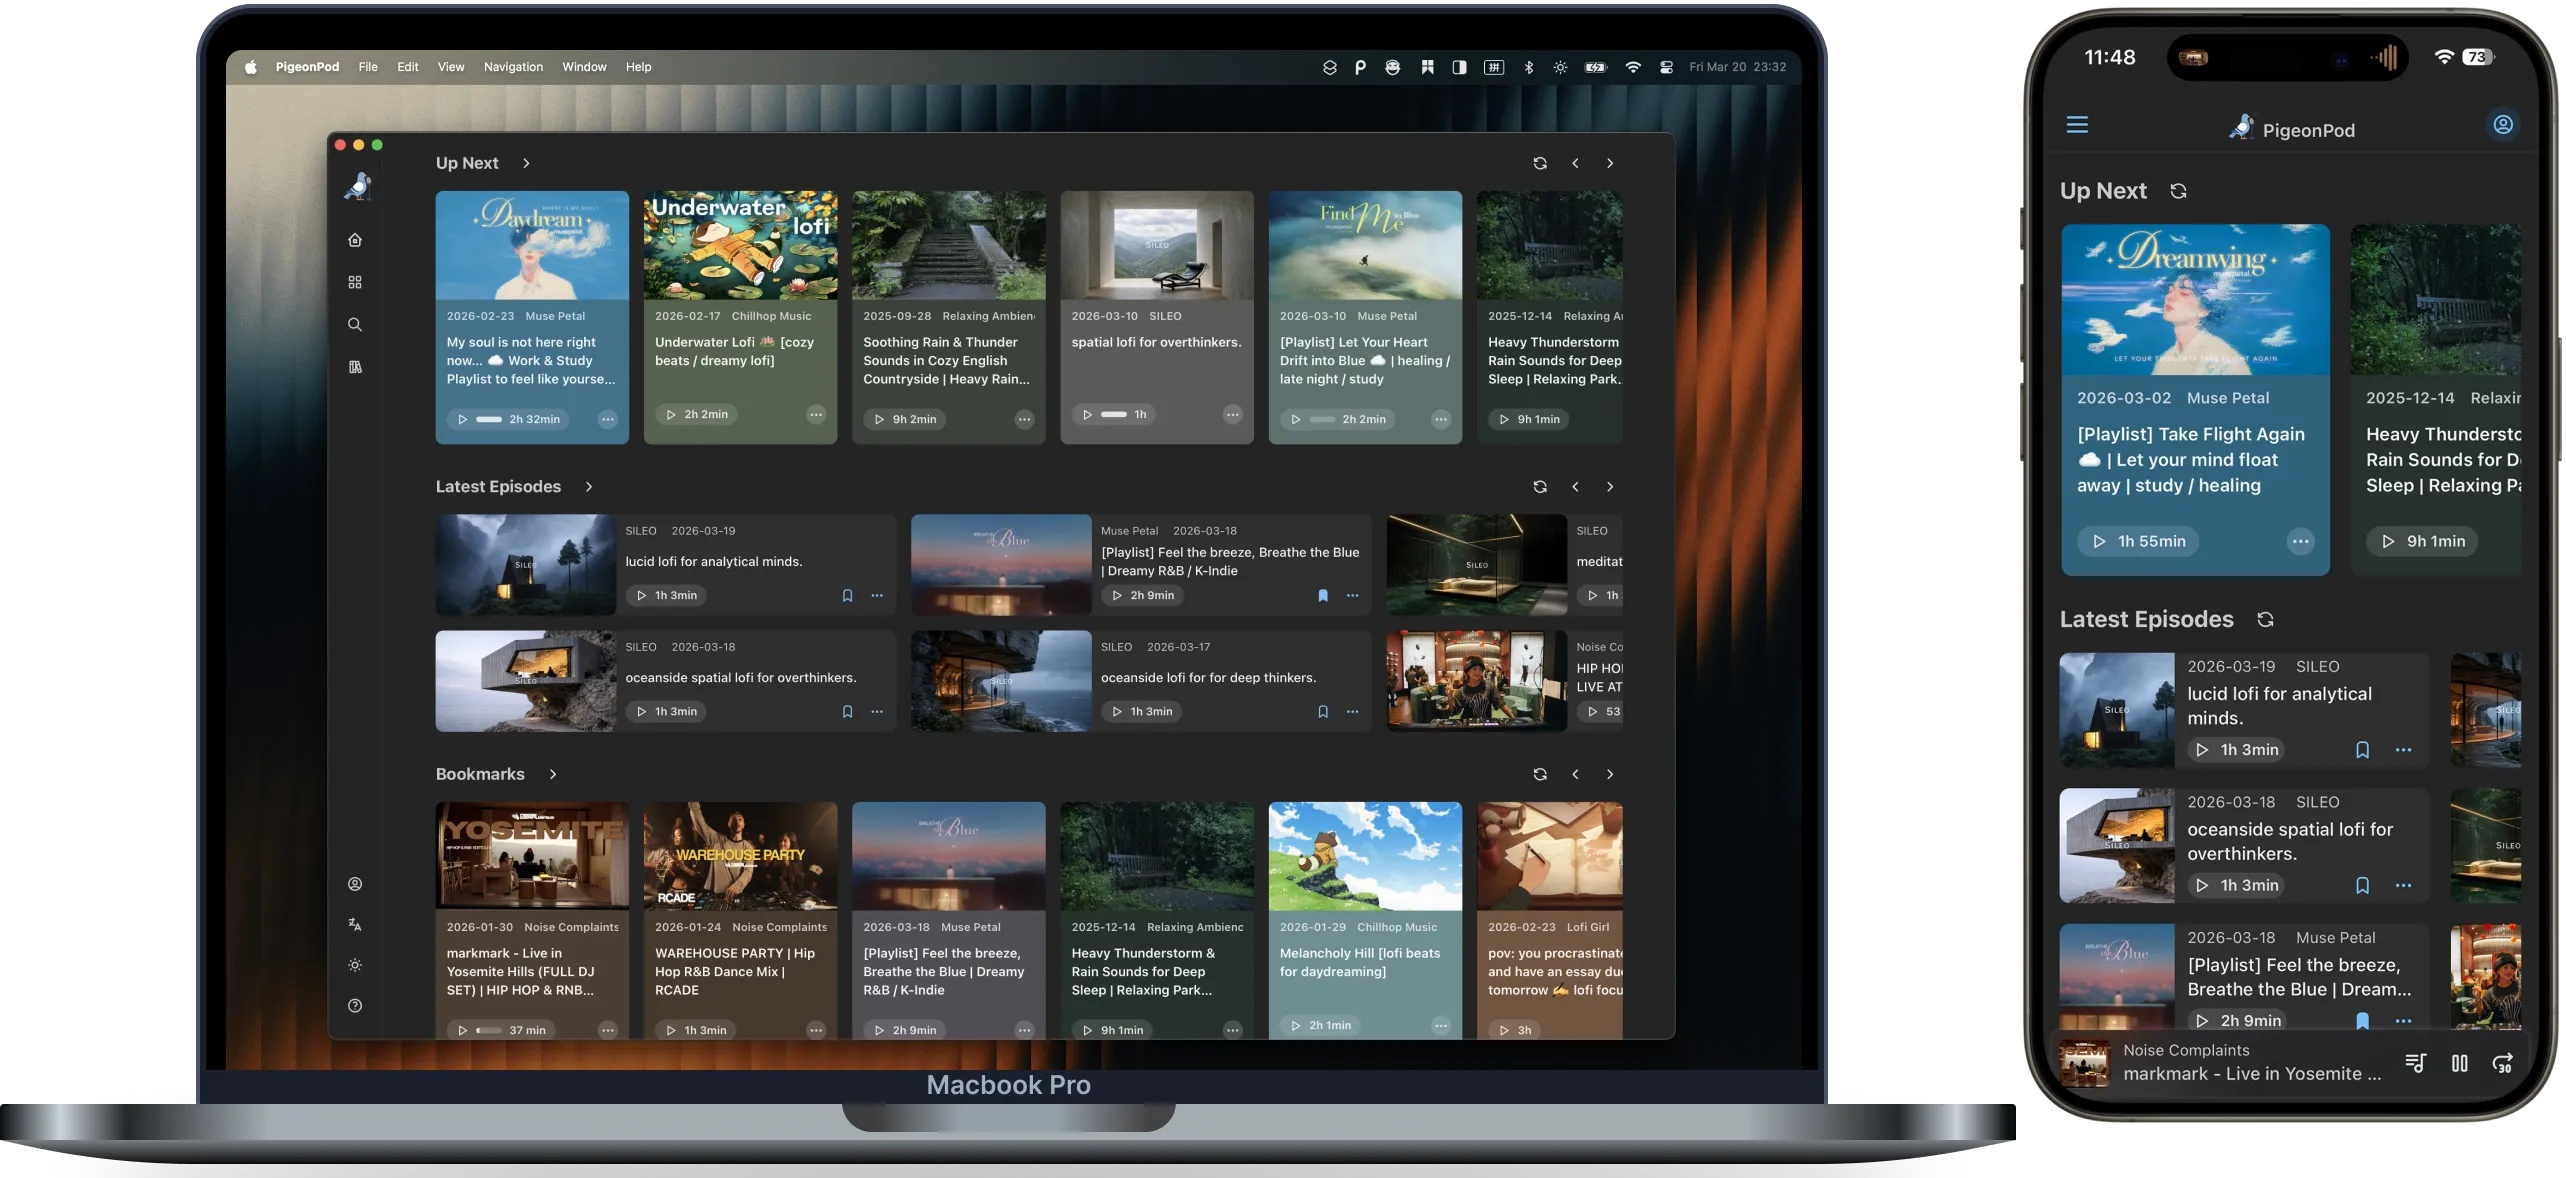Bookmark "oceanside spatial lofi for overthinkers" on phone
The height and width of the screenshot is (1178, 2566).
point(2361,885)
